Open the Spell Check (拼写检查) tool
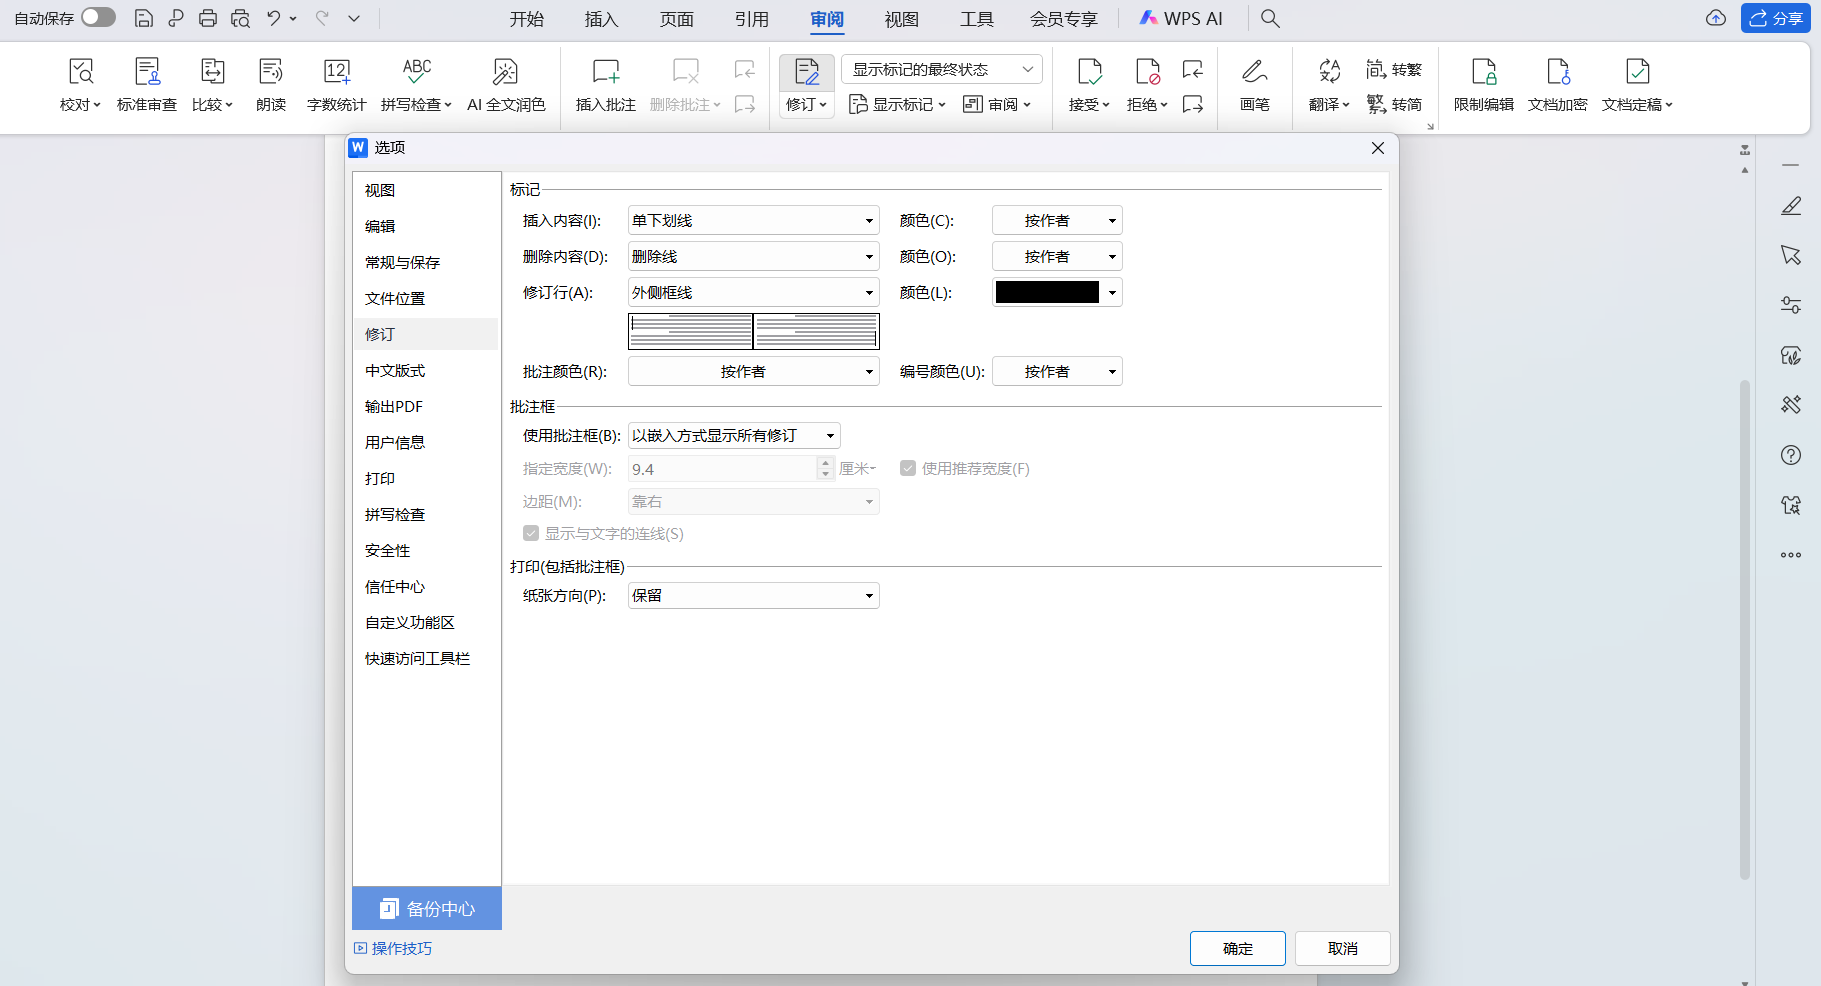The height and width of the screenshot is (986, 1821). [x=416, y=72]
